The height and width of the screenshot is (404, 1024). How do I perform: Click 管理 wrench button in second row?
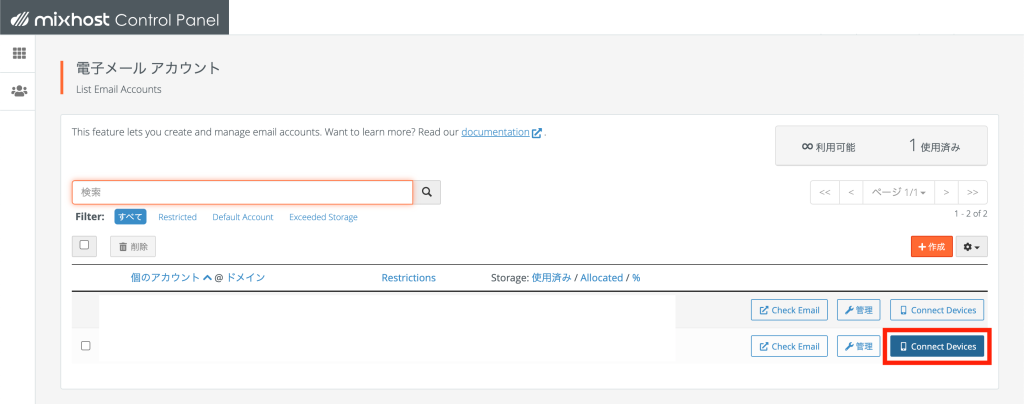tap(859, 346)
